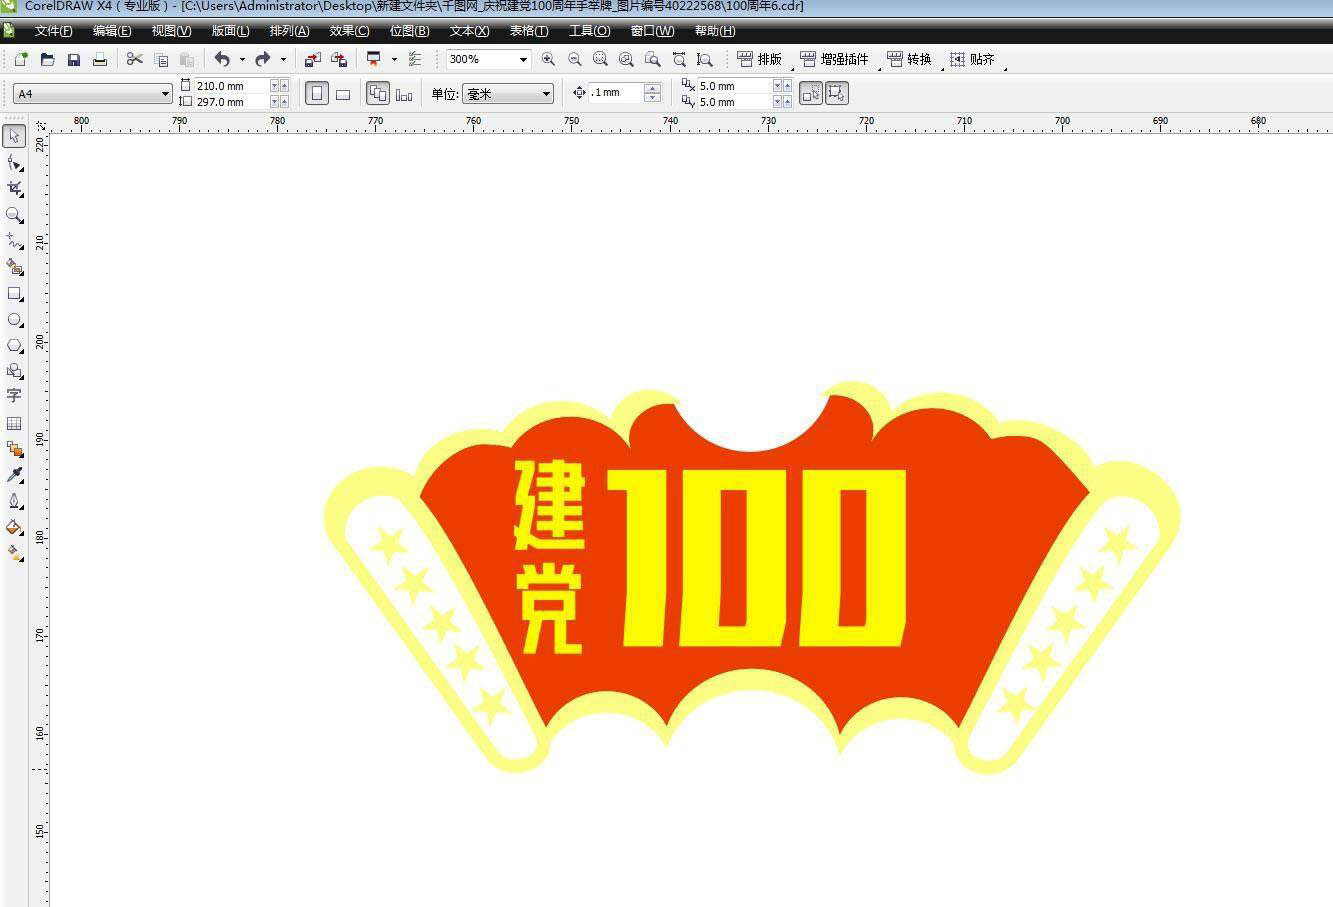Select the Crop tool
1333x907 pixels.
pyautogui.click(x=15, y=188)
